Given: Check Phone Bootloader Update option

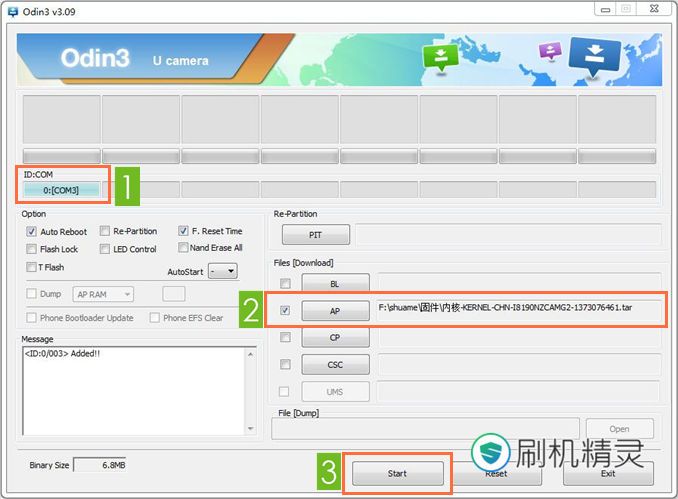Looking at the screenshot, I should point(31,318).
